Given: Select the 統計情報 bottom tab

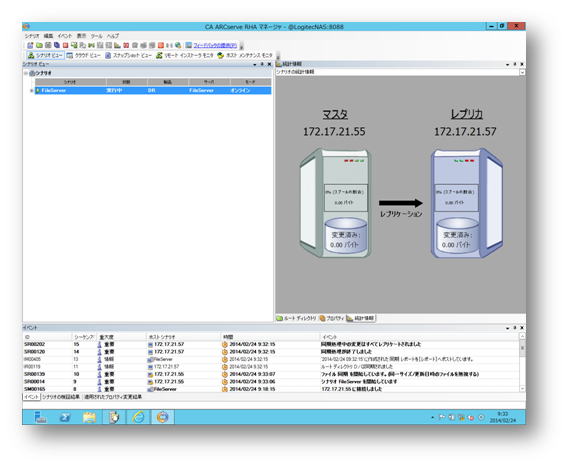Looking at the screenshot, I should 360,318.
